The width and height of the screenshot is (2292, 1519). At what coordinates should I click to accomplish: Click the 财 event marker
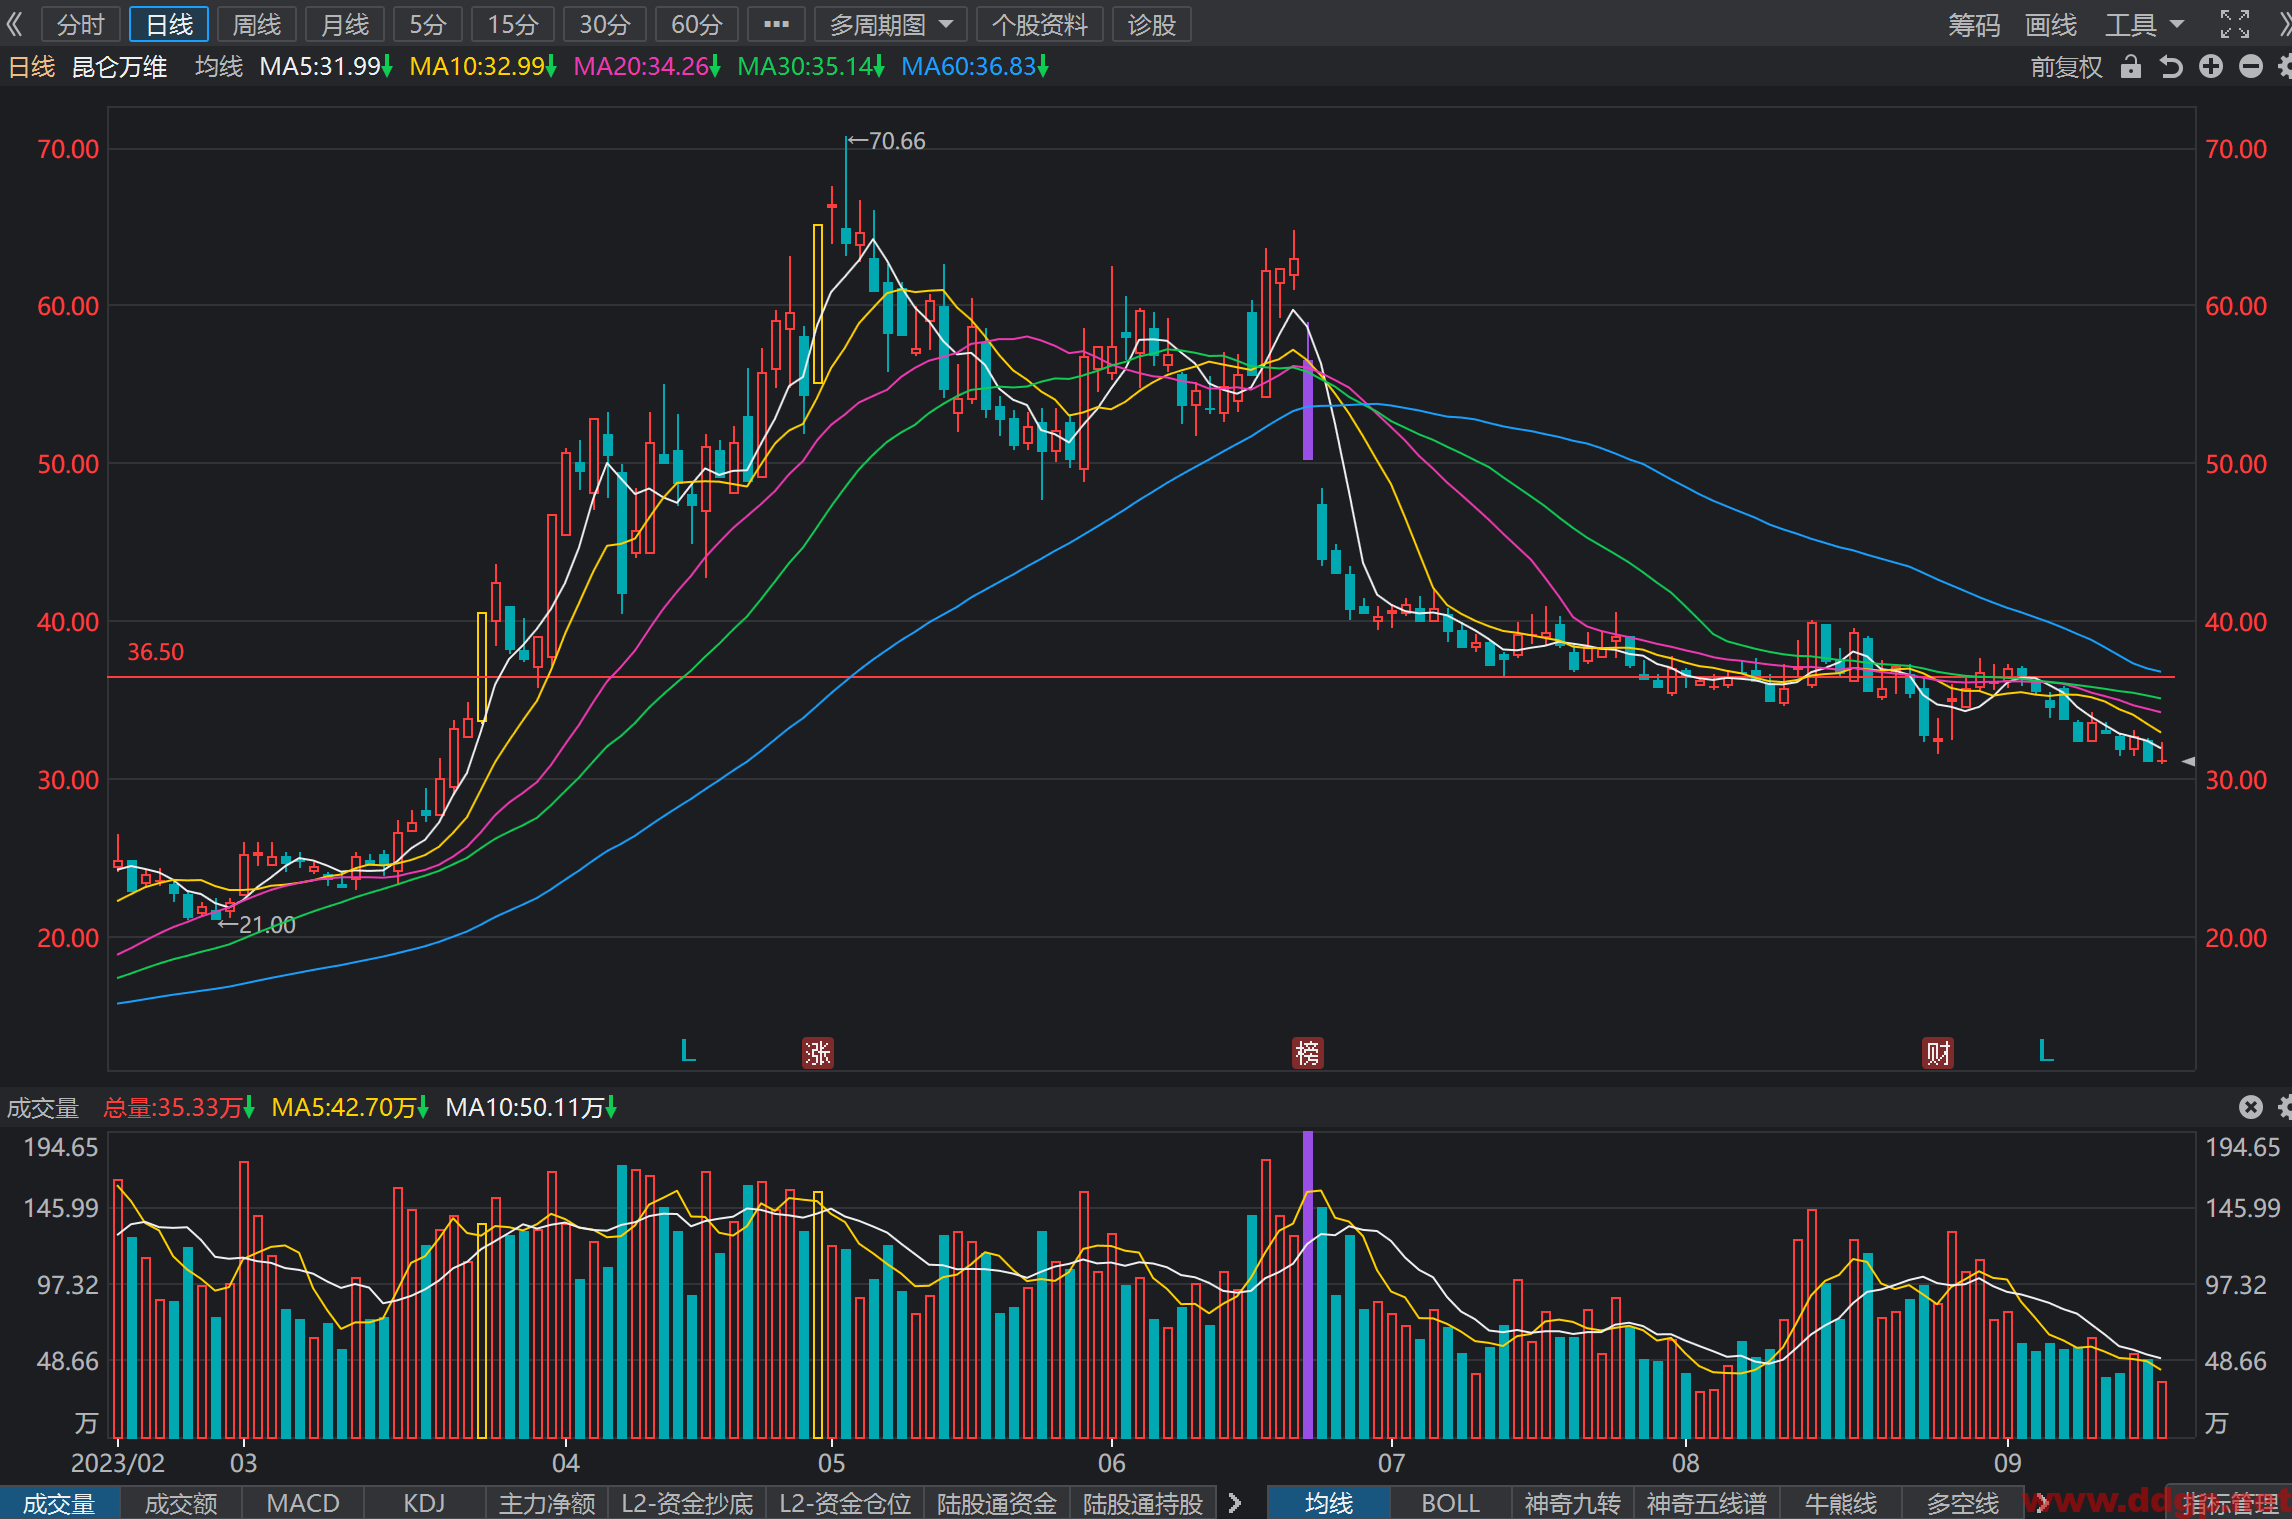(x=1938, y=1053)
